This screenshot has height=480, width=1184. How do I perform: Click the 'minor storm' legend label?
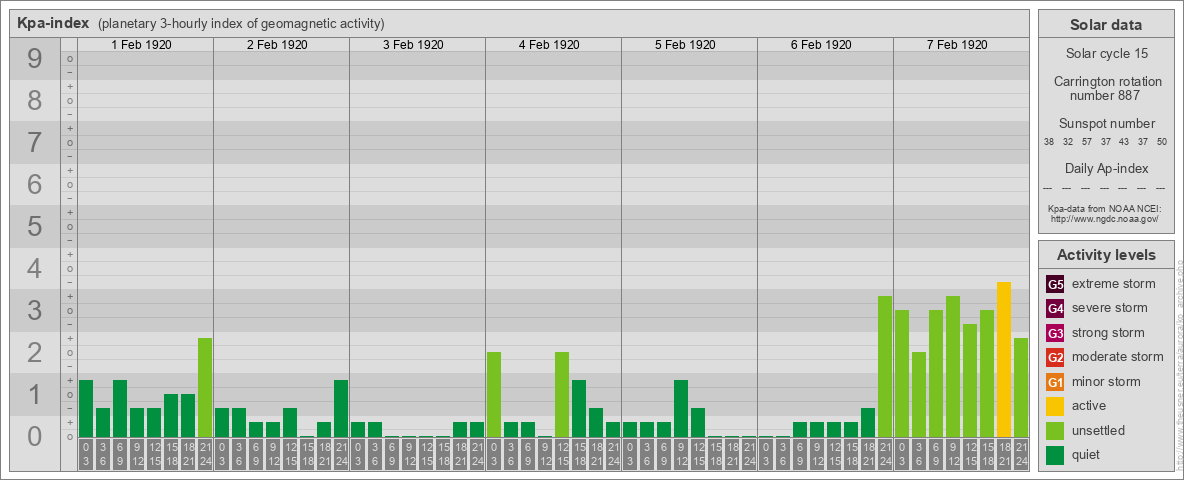point(1106,381)
